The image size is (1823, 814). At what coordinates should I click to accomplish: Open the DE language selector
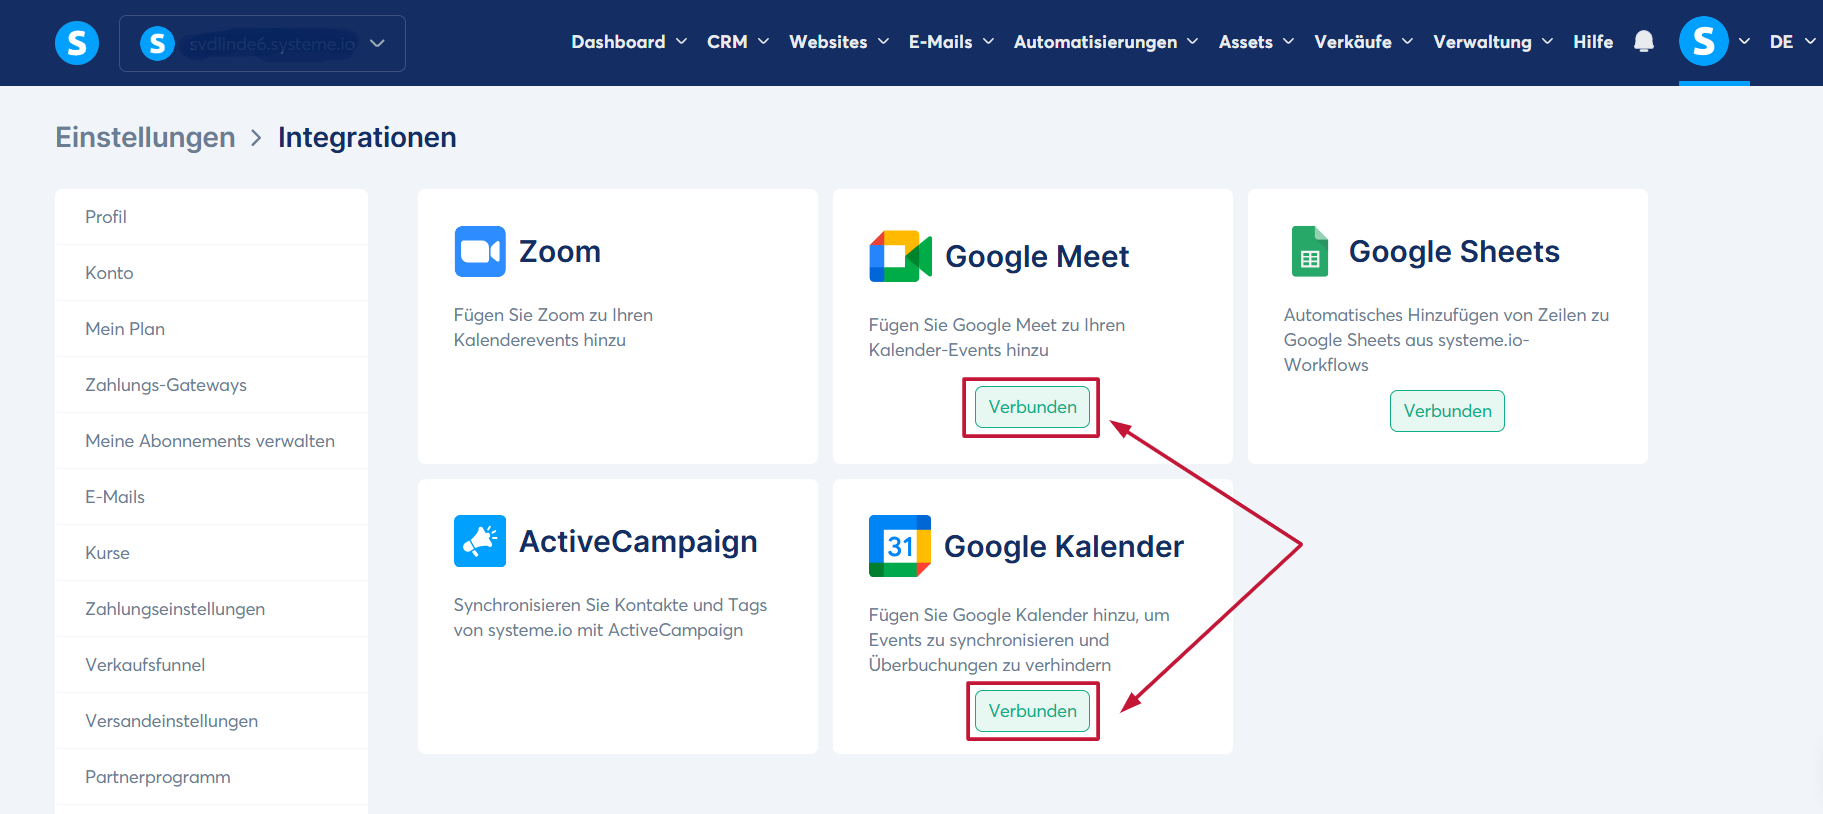[x=1792, y=42]
